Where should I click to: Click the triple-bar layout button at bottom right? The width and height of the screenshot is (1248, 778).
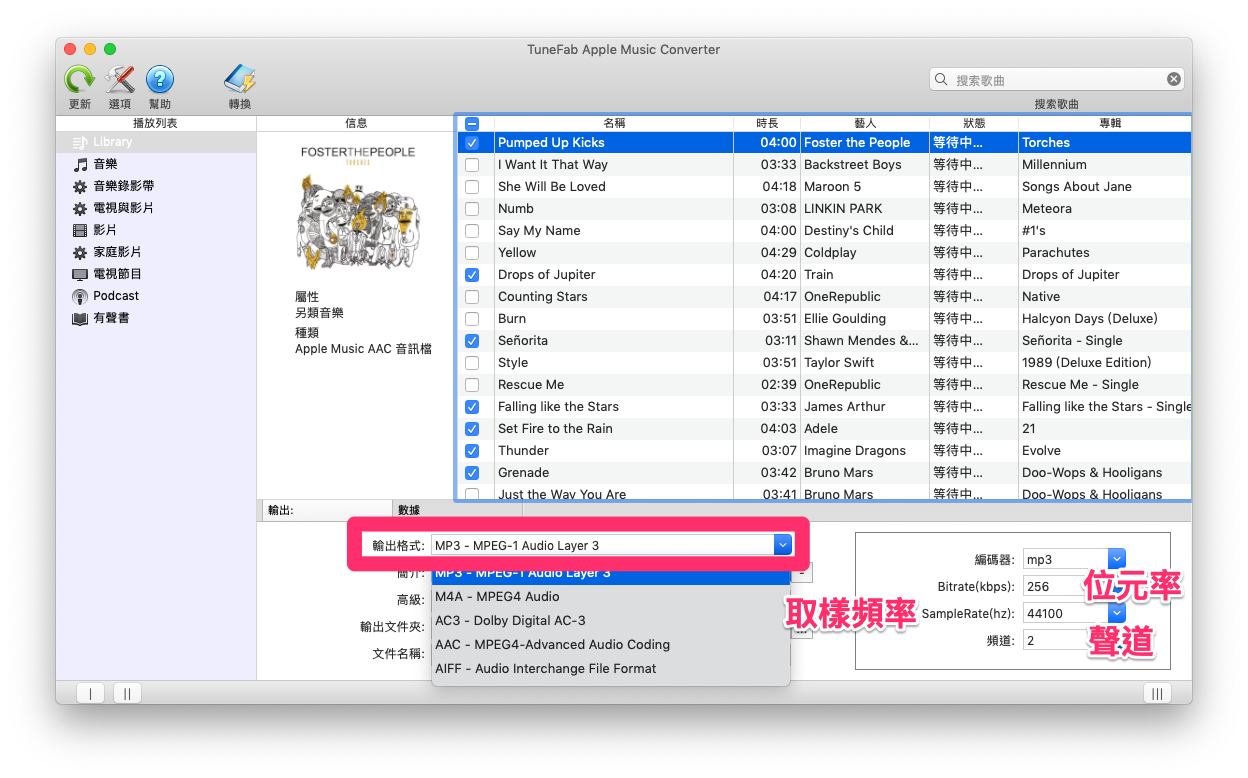click(x=1157, y=693)
